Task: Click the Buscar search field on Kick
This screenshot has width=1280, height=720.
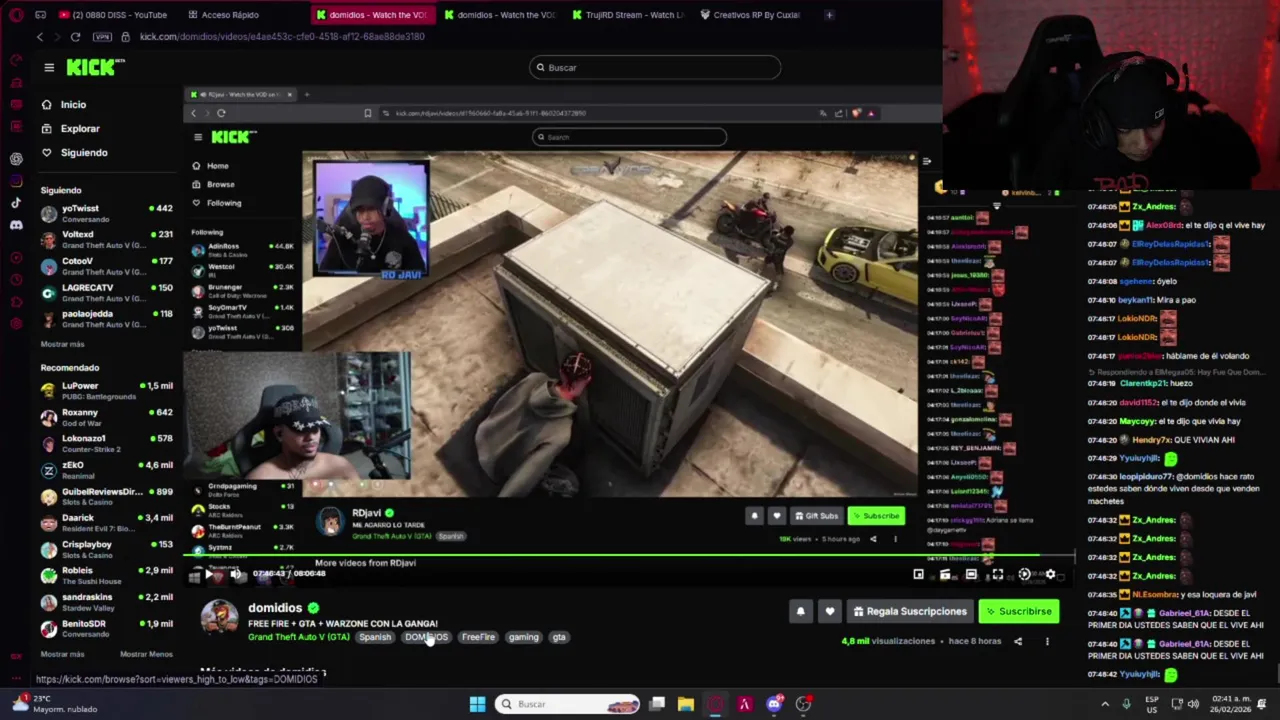Action: (655, 67)
